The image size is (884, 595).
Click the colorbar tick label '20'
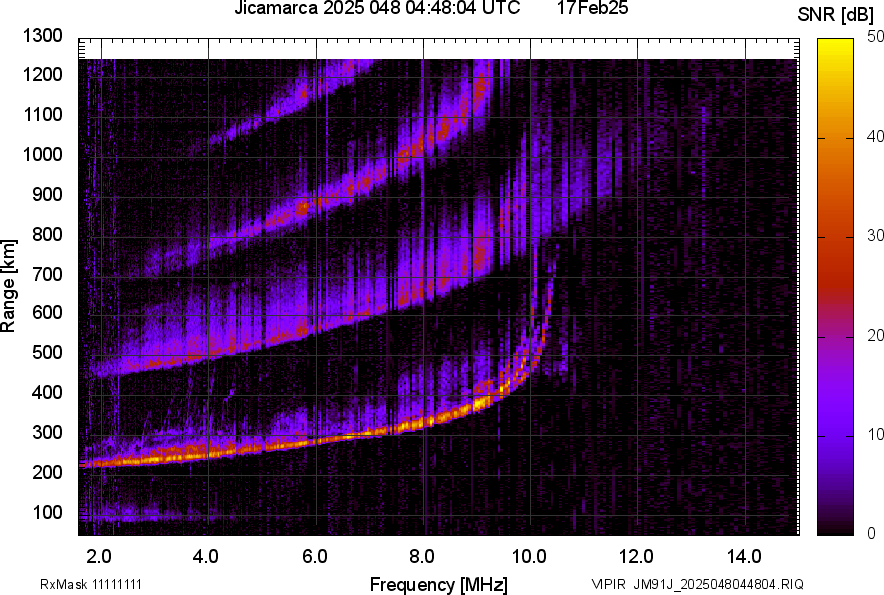[875, 336]
